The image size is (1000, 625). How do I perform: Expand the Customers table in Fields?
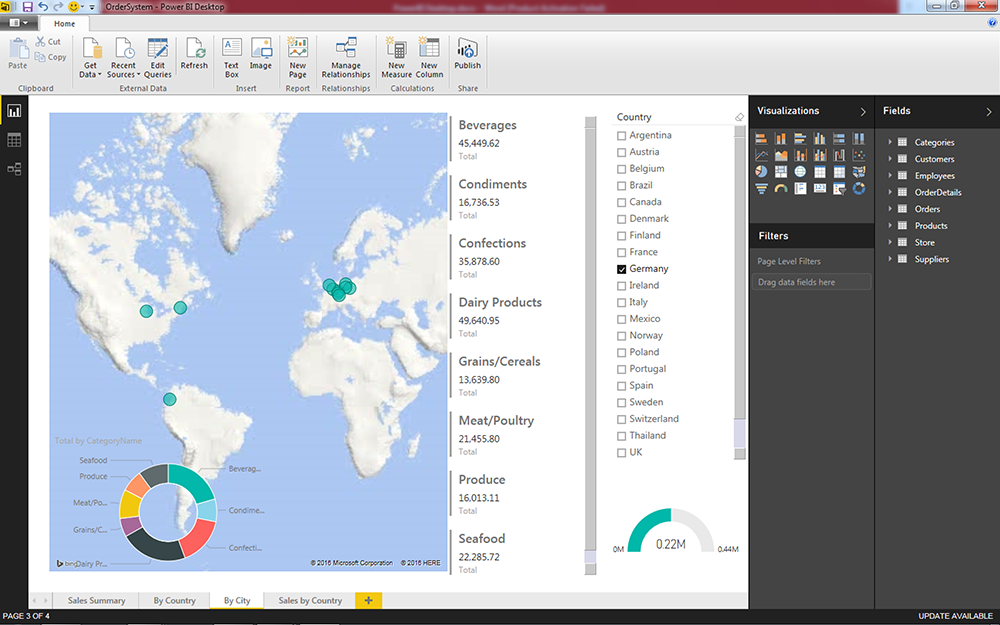890,159
